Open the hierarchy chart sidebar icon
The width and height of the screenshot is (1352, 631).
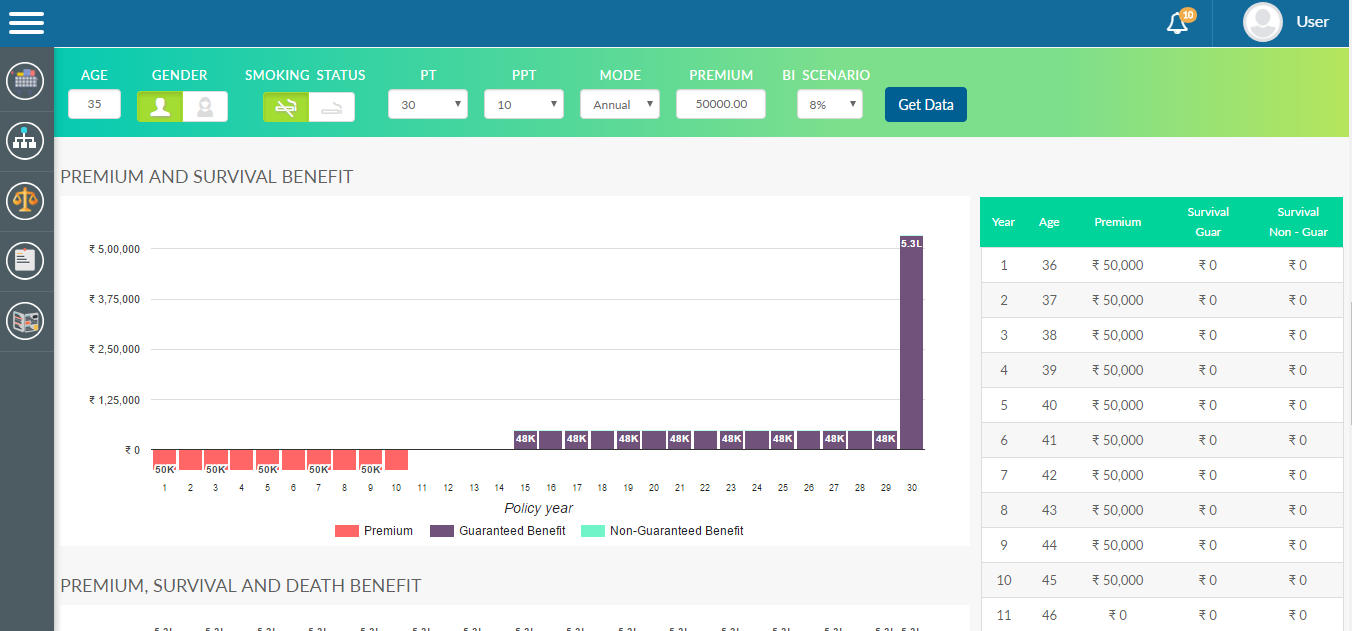(x=25, y=141)
